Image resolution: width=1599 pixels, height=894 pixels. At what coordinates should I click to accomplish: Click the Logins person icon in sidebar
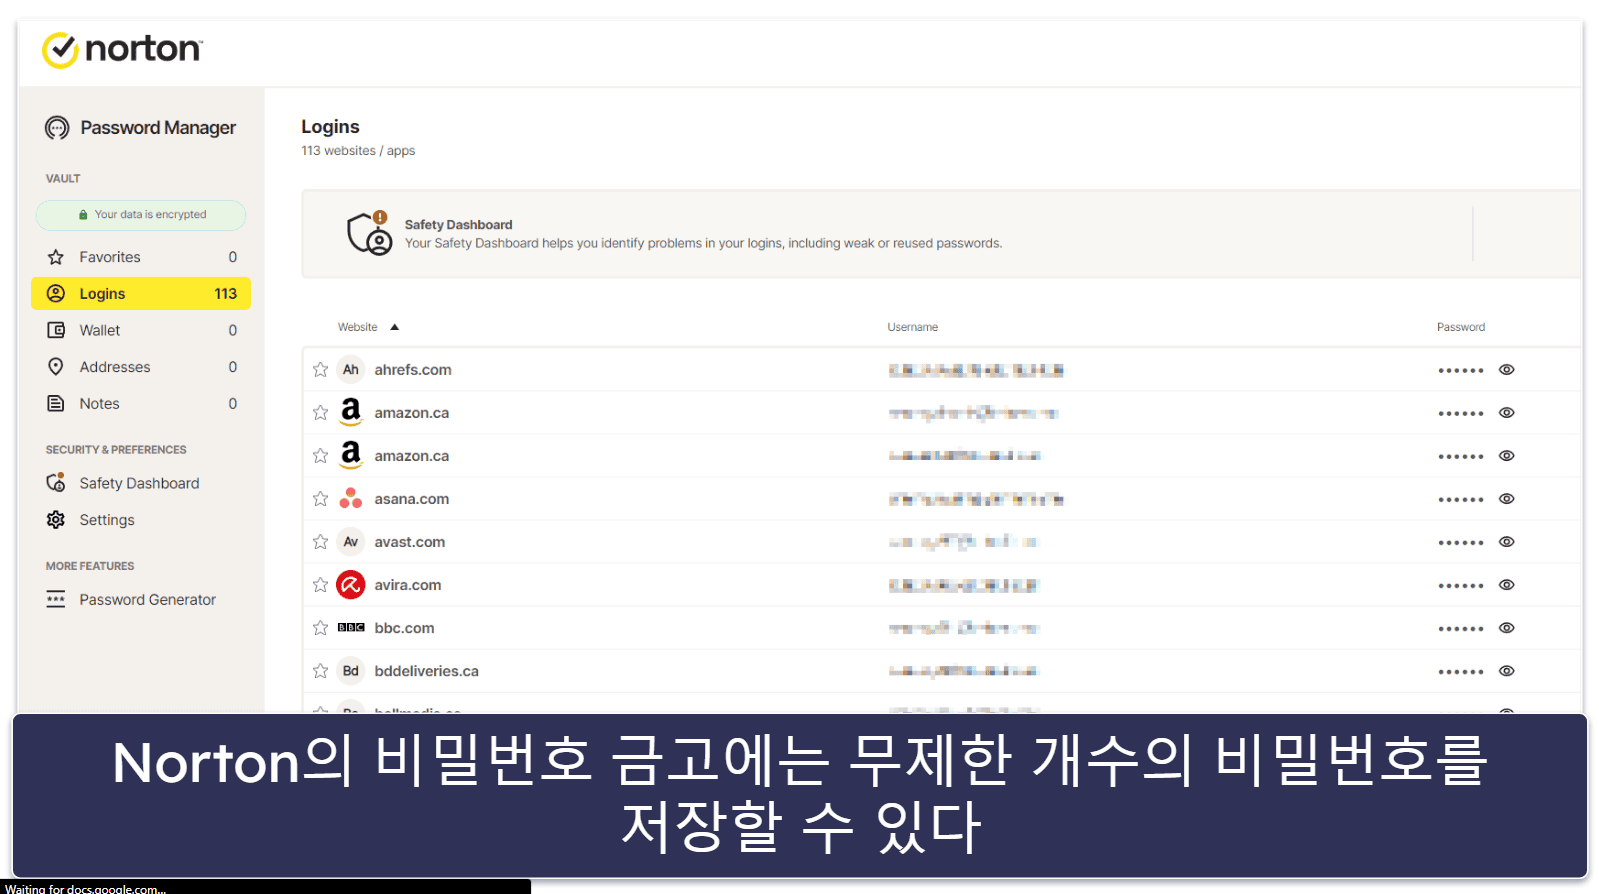56,294
